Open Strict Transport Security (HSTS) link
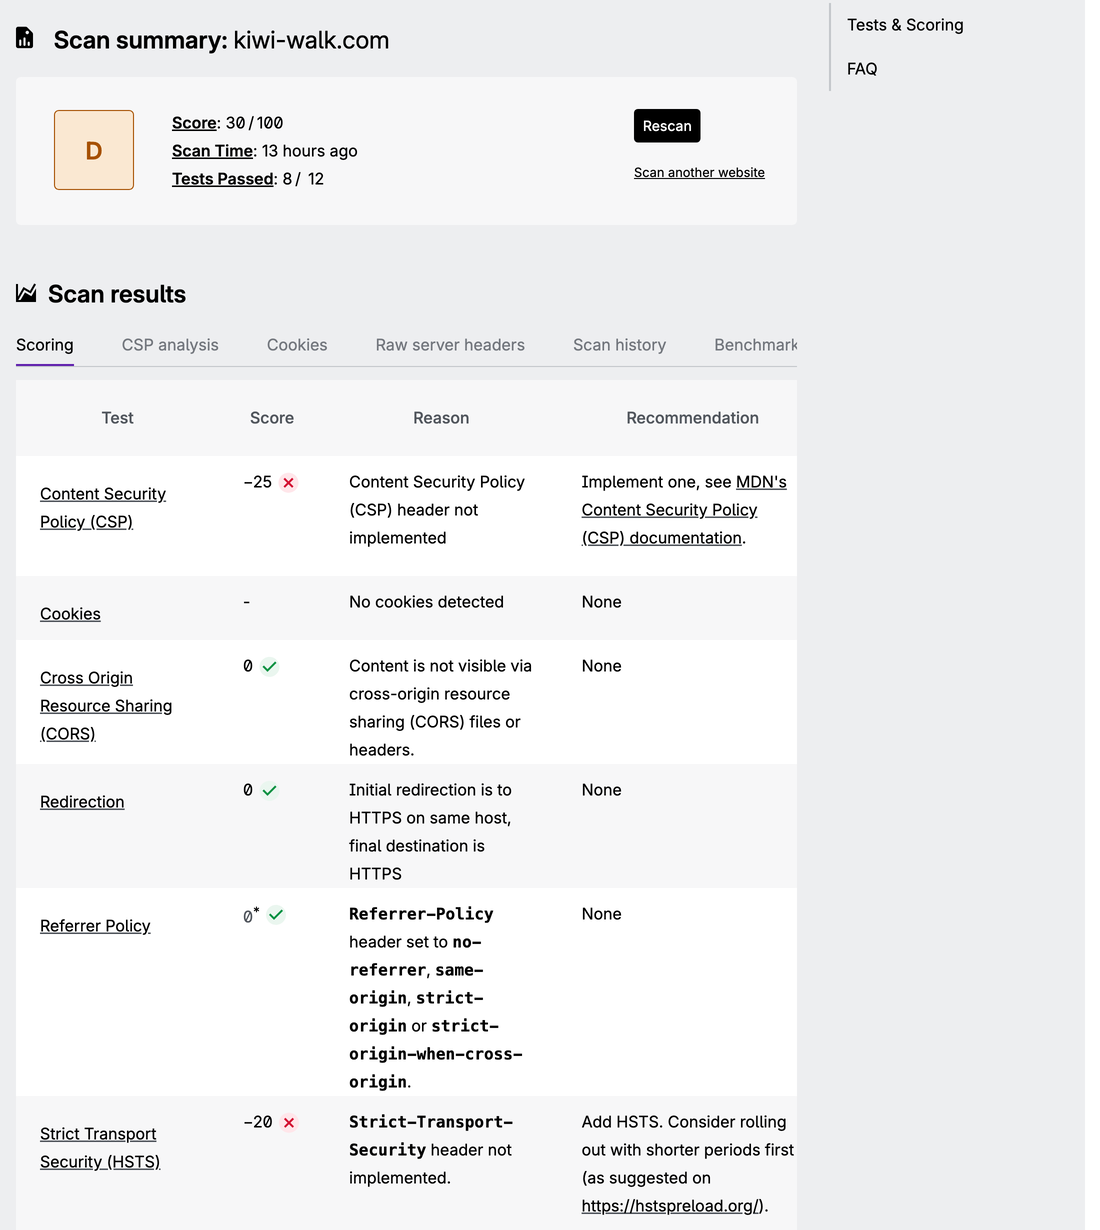Image resolution: width=1100 pixels, height=1230 pixels. pos(100,1148)
